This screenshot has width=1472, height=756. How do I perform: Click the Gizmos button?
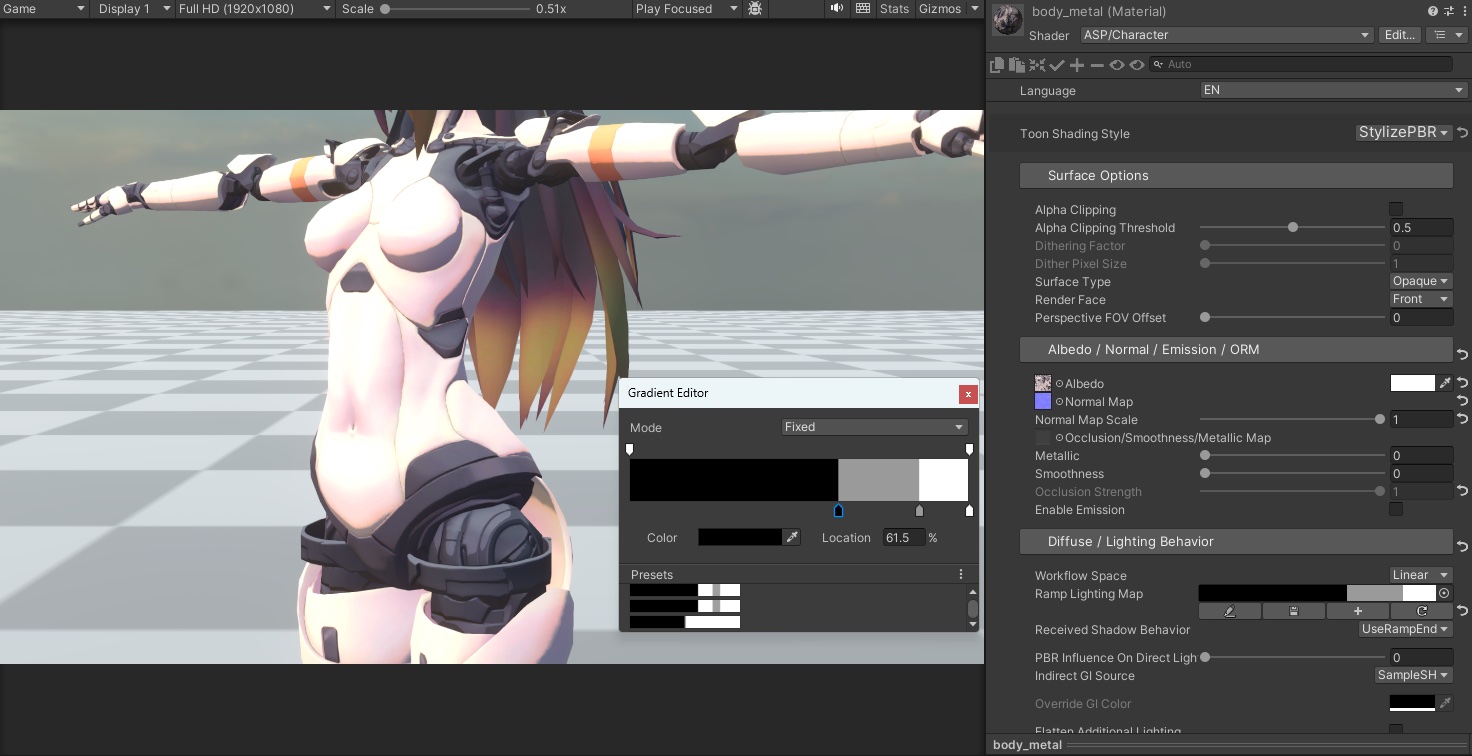tap(940, 9)
